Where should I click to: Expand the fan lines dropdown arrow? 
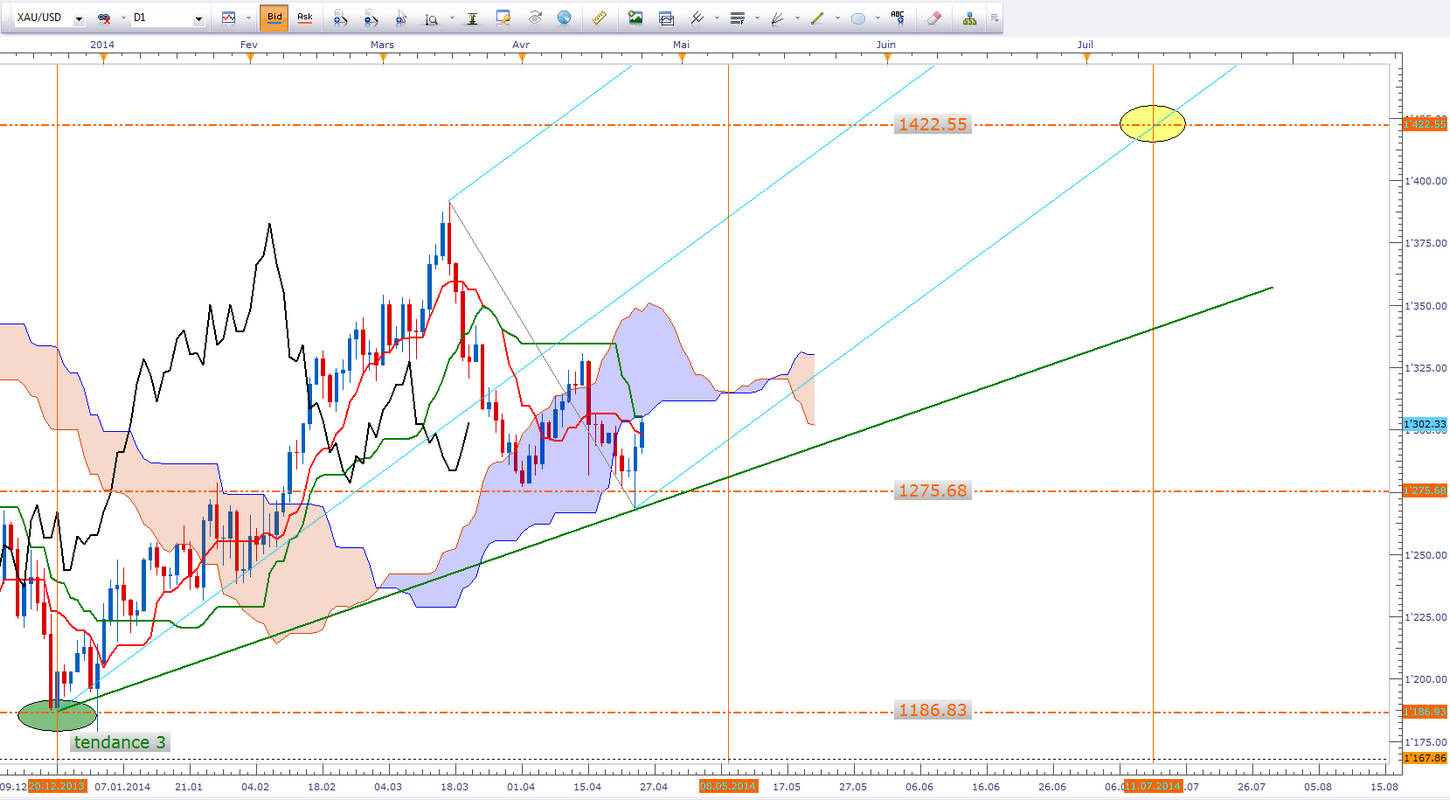pyautogui.click(x=797, y=18)
